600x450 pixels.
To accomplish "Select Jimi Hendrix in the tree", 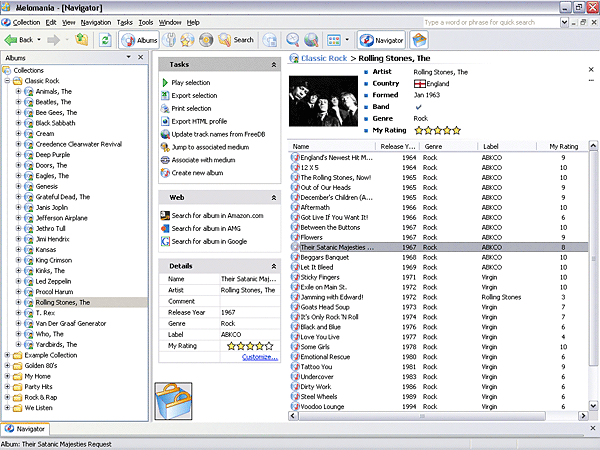I will [52, 239].
